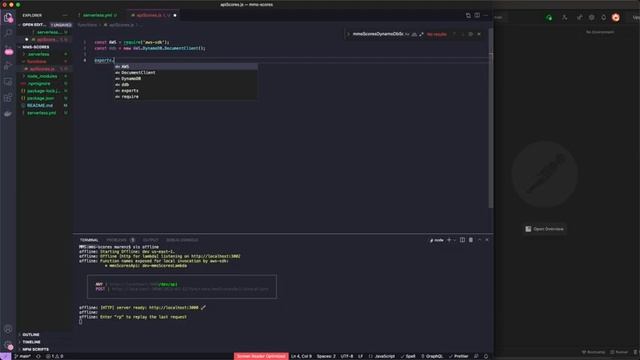Click the notifications bell in status bar
The image size is (640, 360).
tap(486, 356)
